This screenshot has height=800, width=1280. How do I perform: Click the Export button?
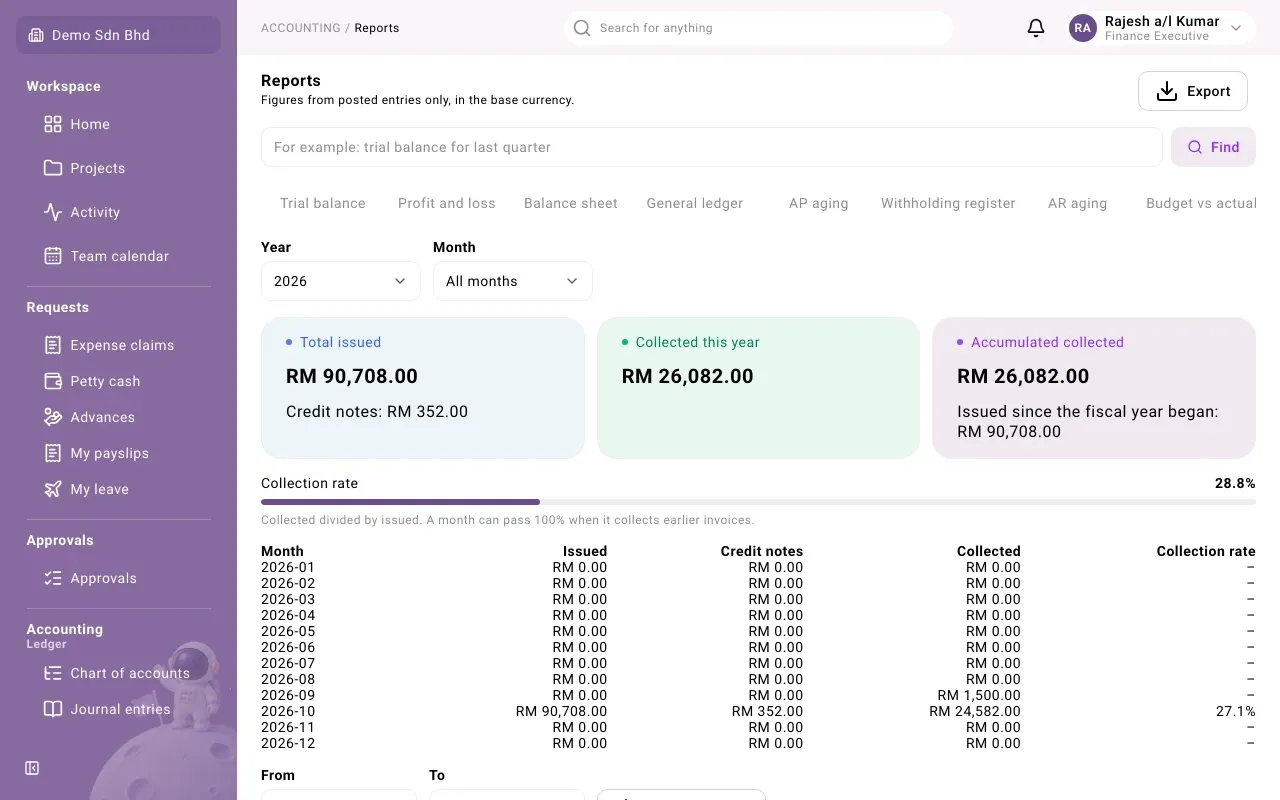tap(1193, 91)
